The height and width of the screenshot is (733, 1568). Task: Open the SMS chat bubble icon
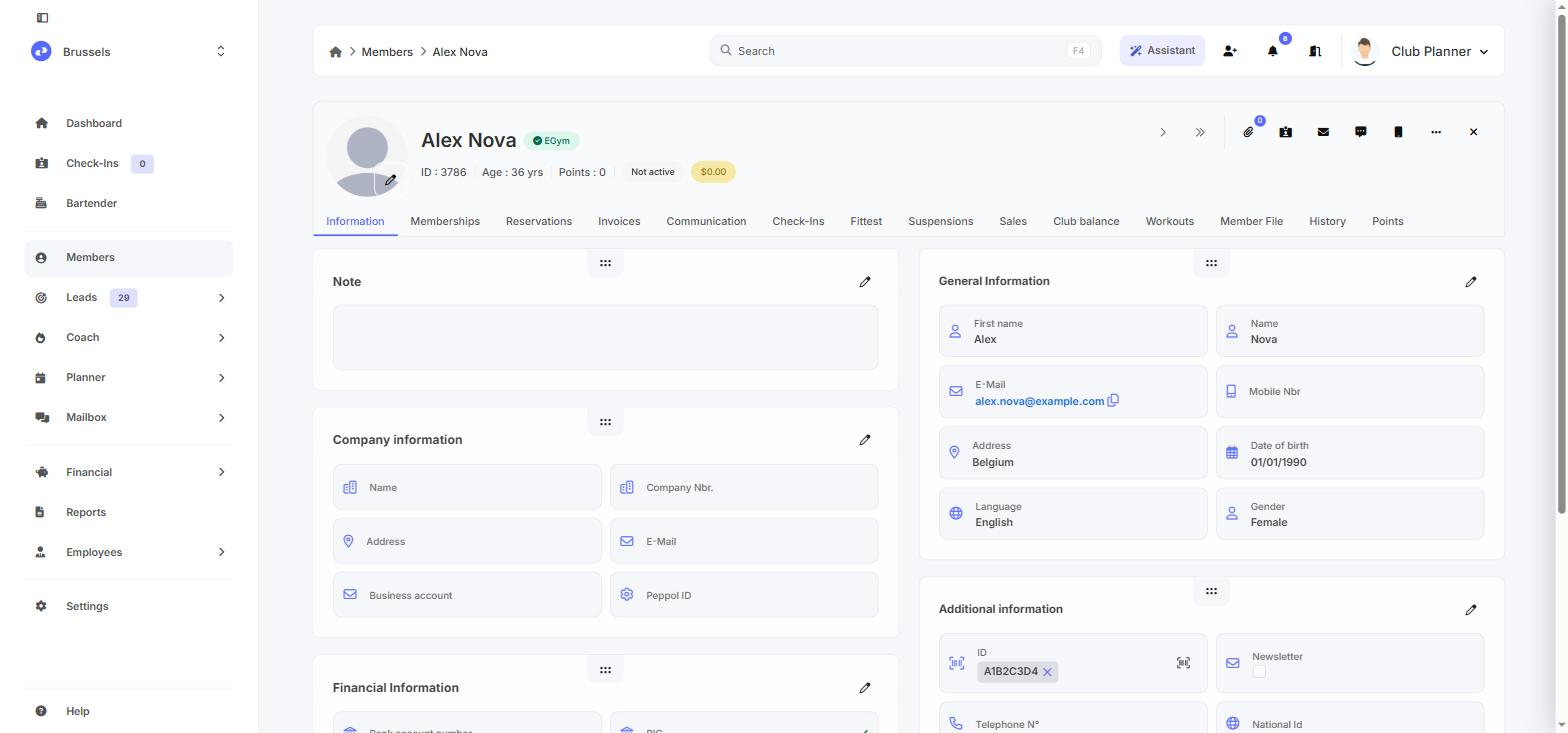click(1361, 132)
